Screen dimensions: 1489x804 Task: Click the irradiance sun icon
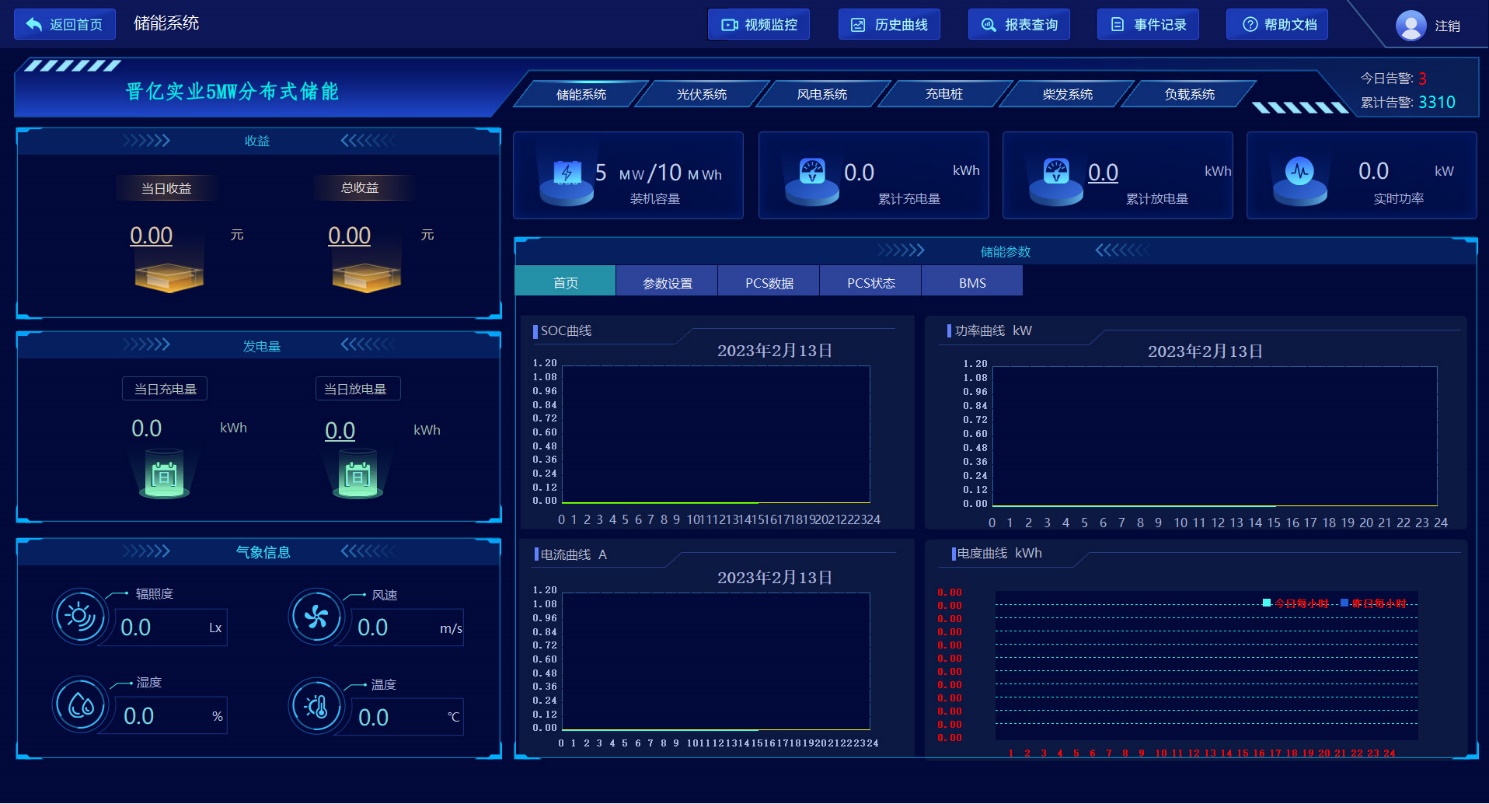(78, 616)
